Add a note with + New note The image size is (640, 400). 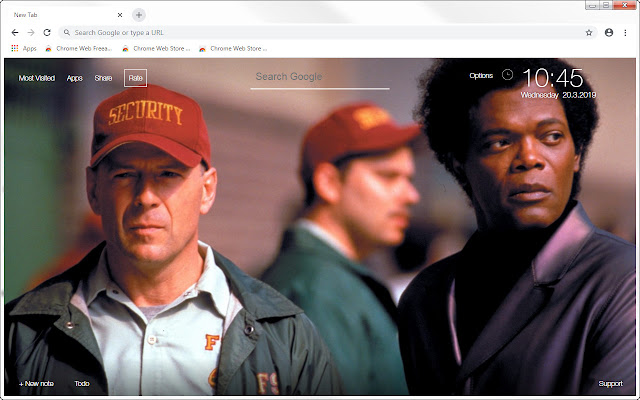click(x=36, y=384)
